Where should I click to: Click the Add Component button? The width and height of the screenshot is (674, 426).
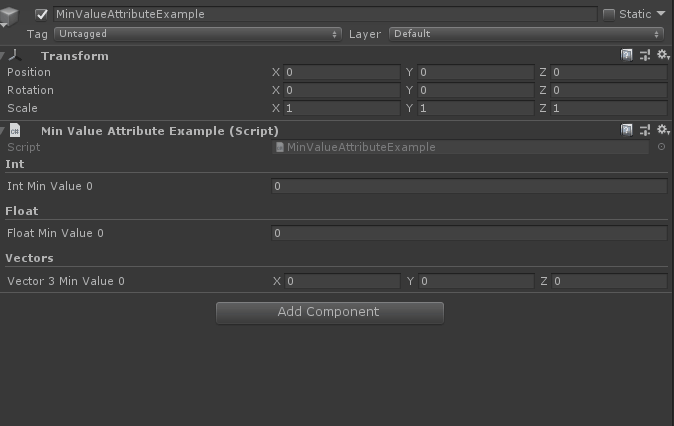pos(329,312)
